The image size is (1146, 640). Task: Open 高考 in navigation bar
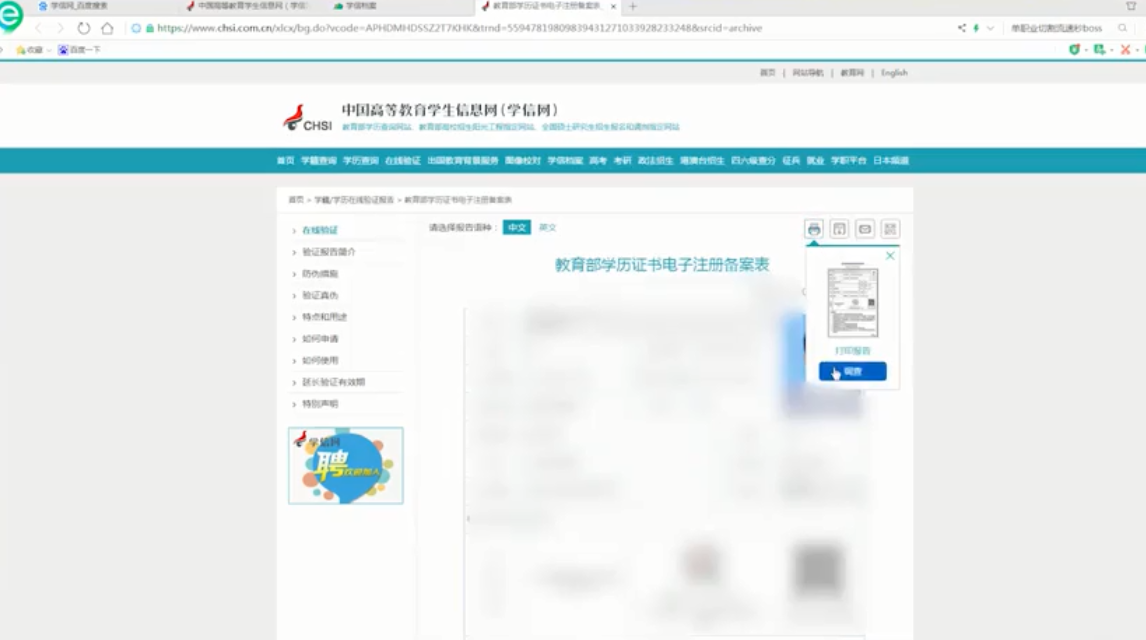598,161
